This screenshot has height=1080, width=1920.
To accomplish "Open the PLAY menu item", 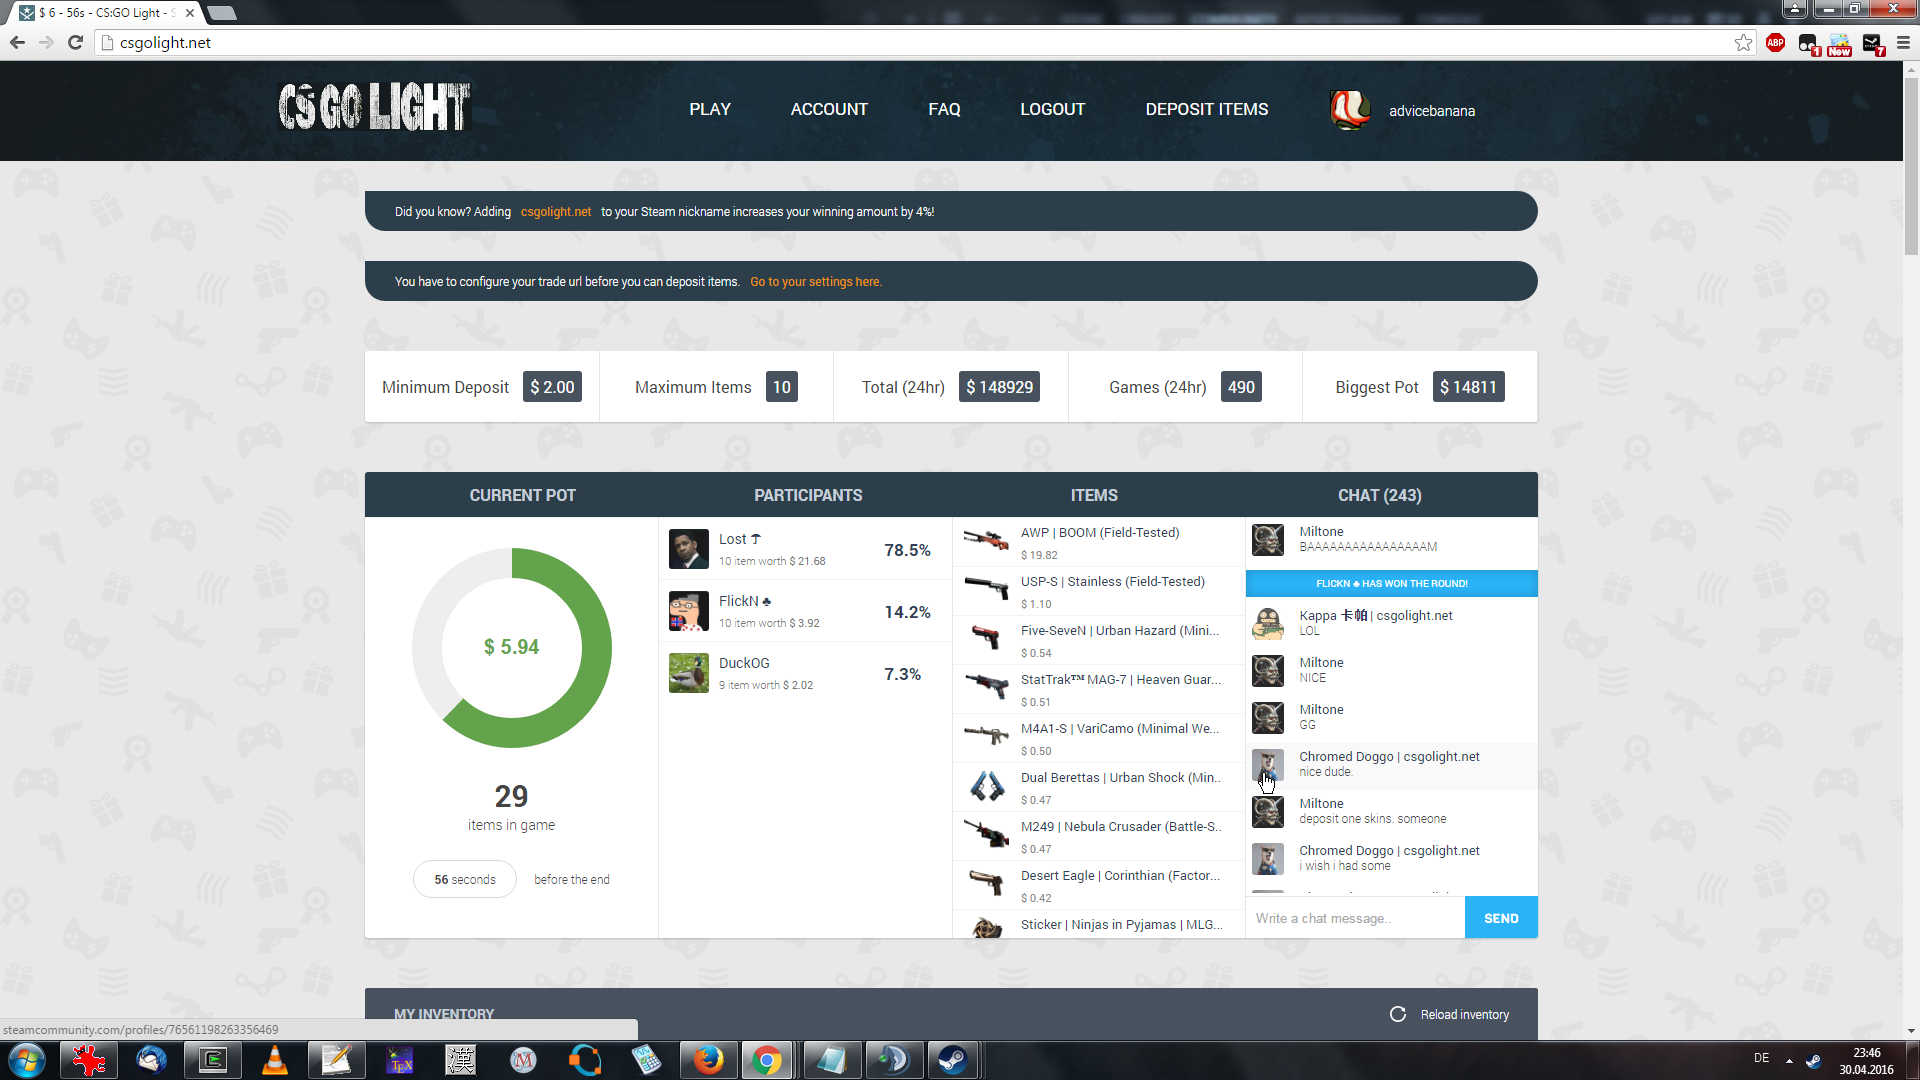I will (x=709, y=109).
